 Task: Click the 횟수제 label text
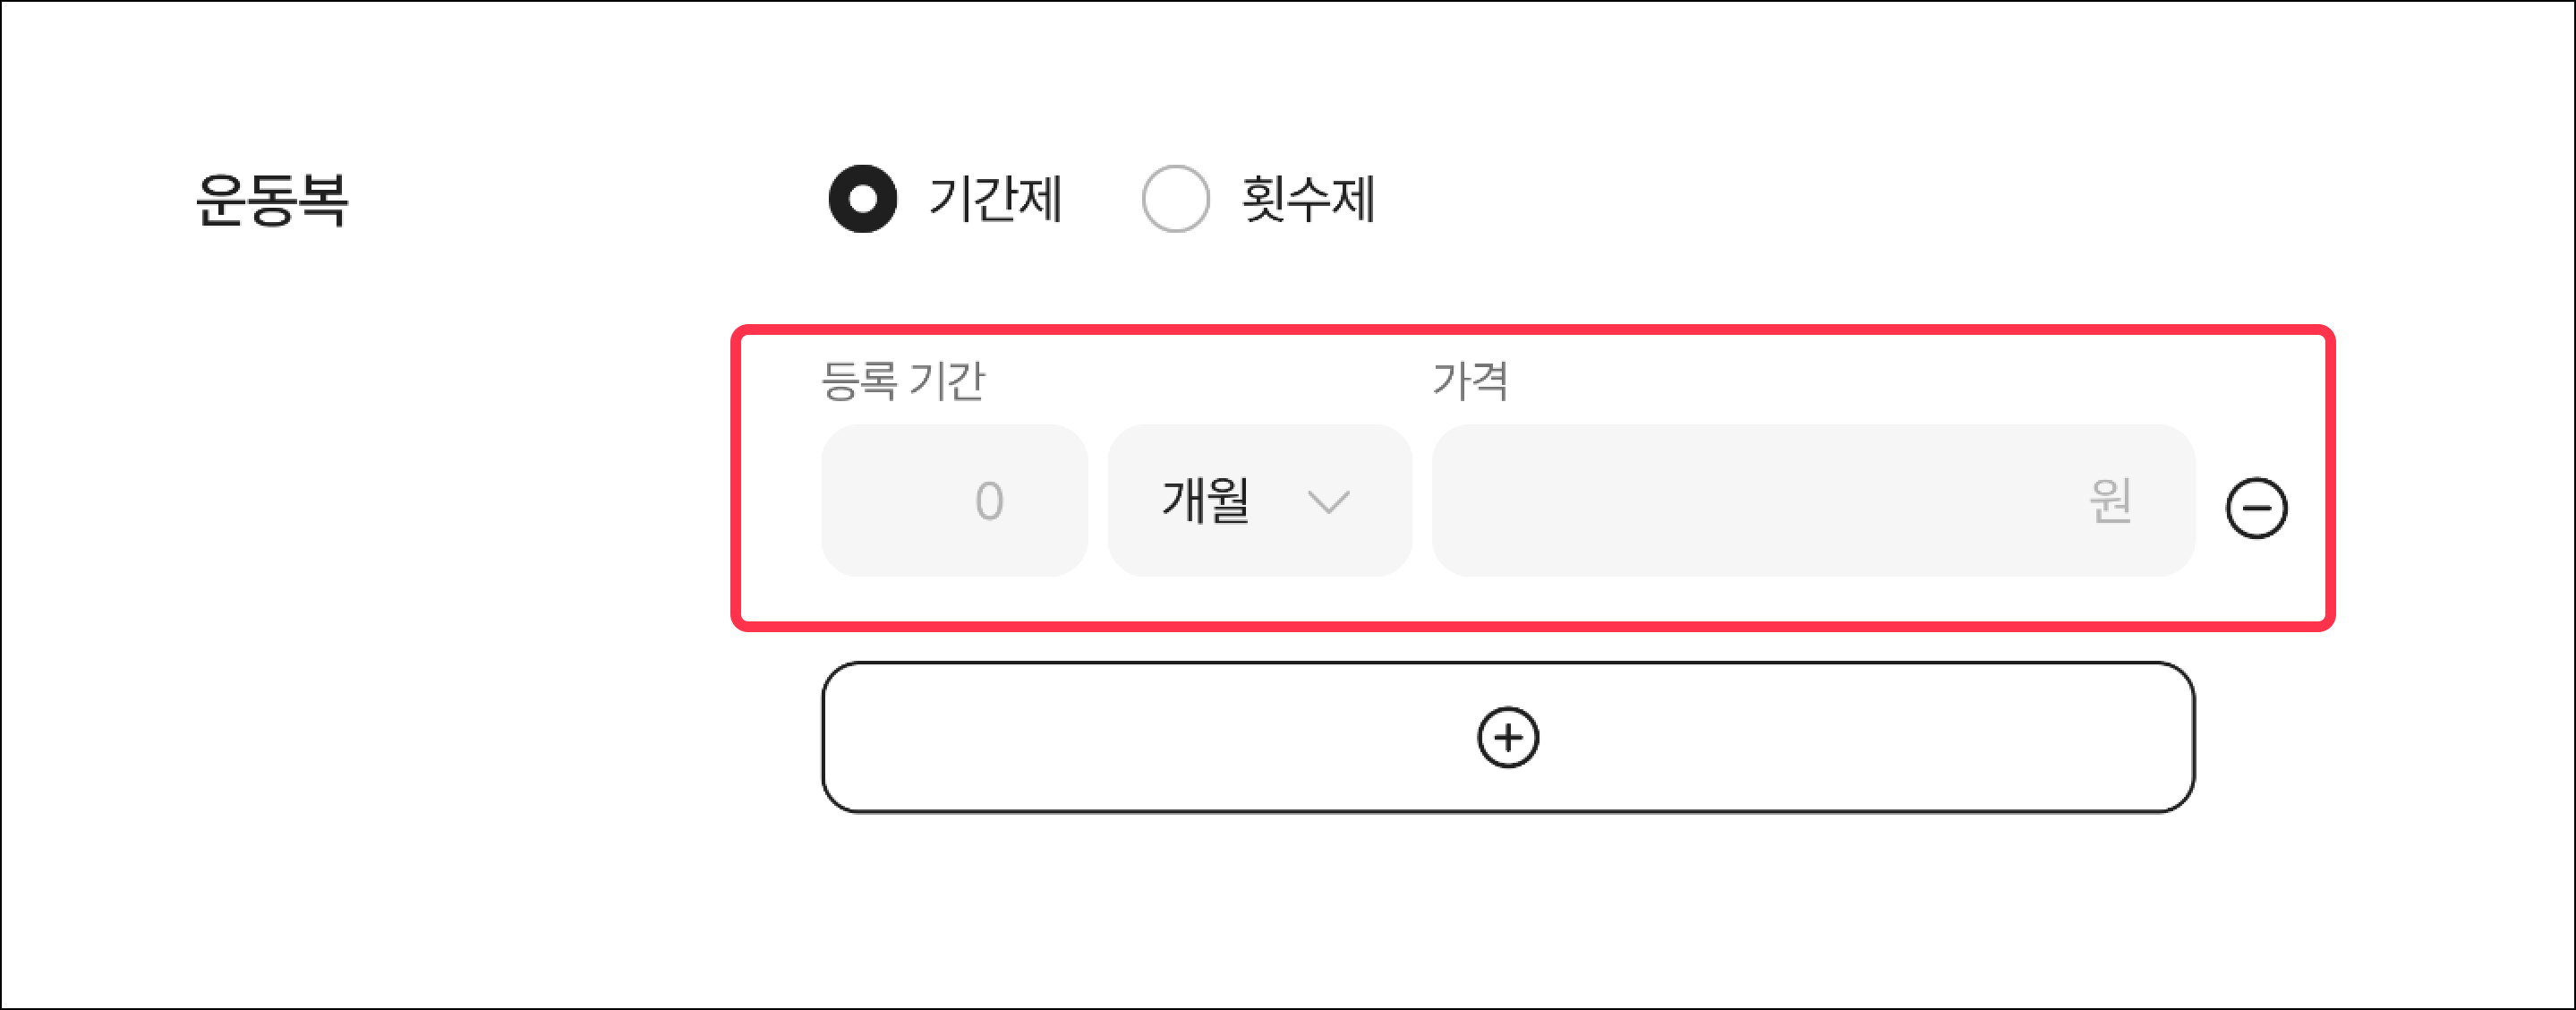coord(1308,199)
